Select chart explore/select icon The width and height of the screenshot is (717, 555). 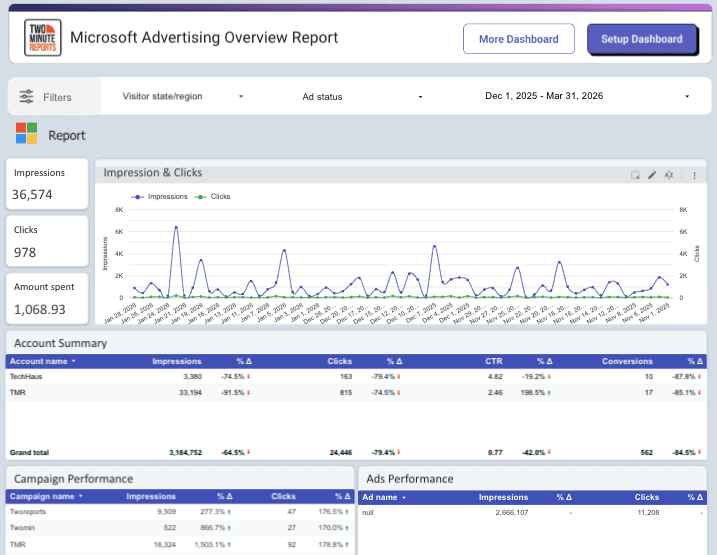pos(635,175)
